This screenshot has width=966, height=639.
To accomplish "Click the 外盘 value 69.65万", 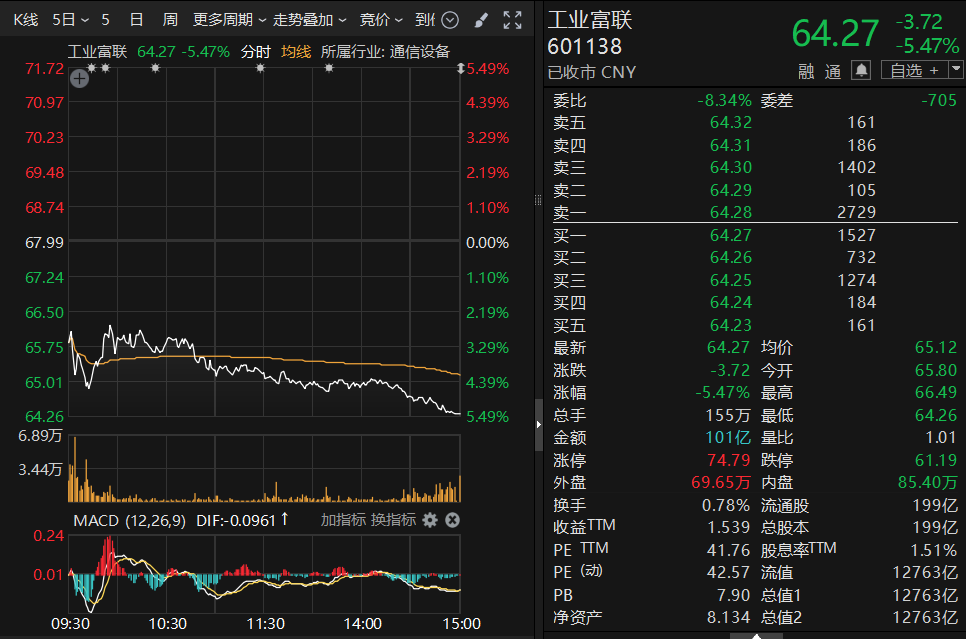I will click(721, 482).
